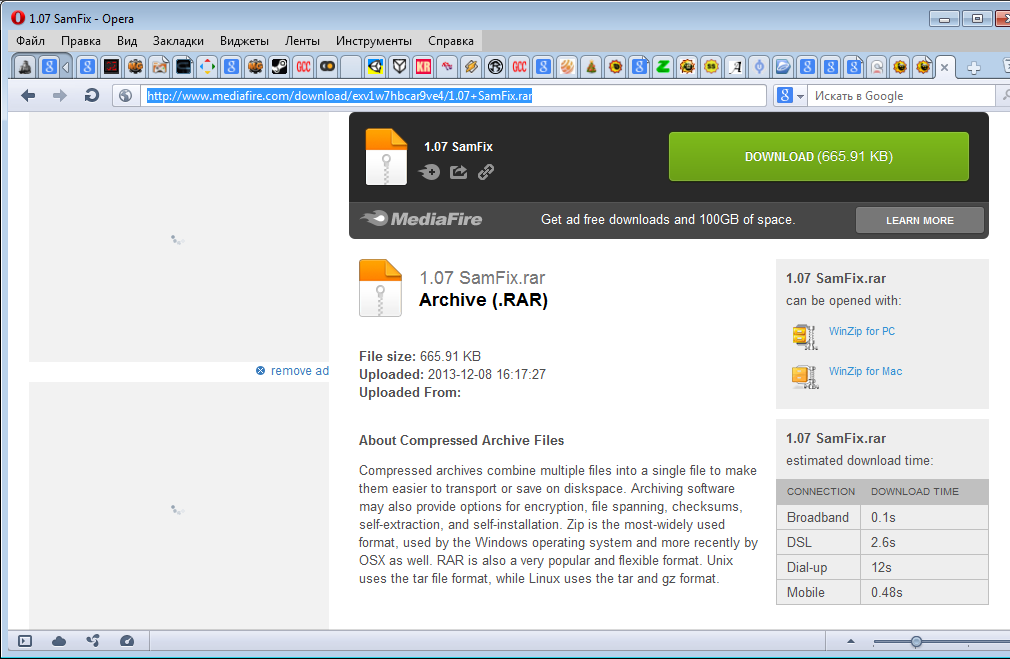Viewport: 1010px width, 659px height.
Task: Click the 'Dial-up' table cell
Action: click(818, 567)
